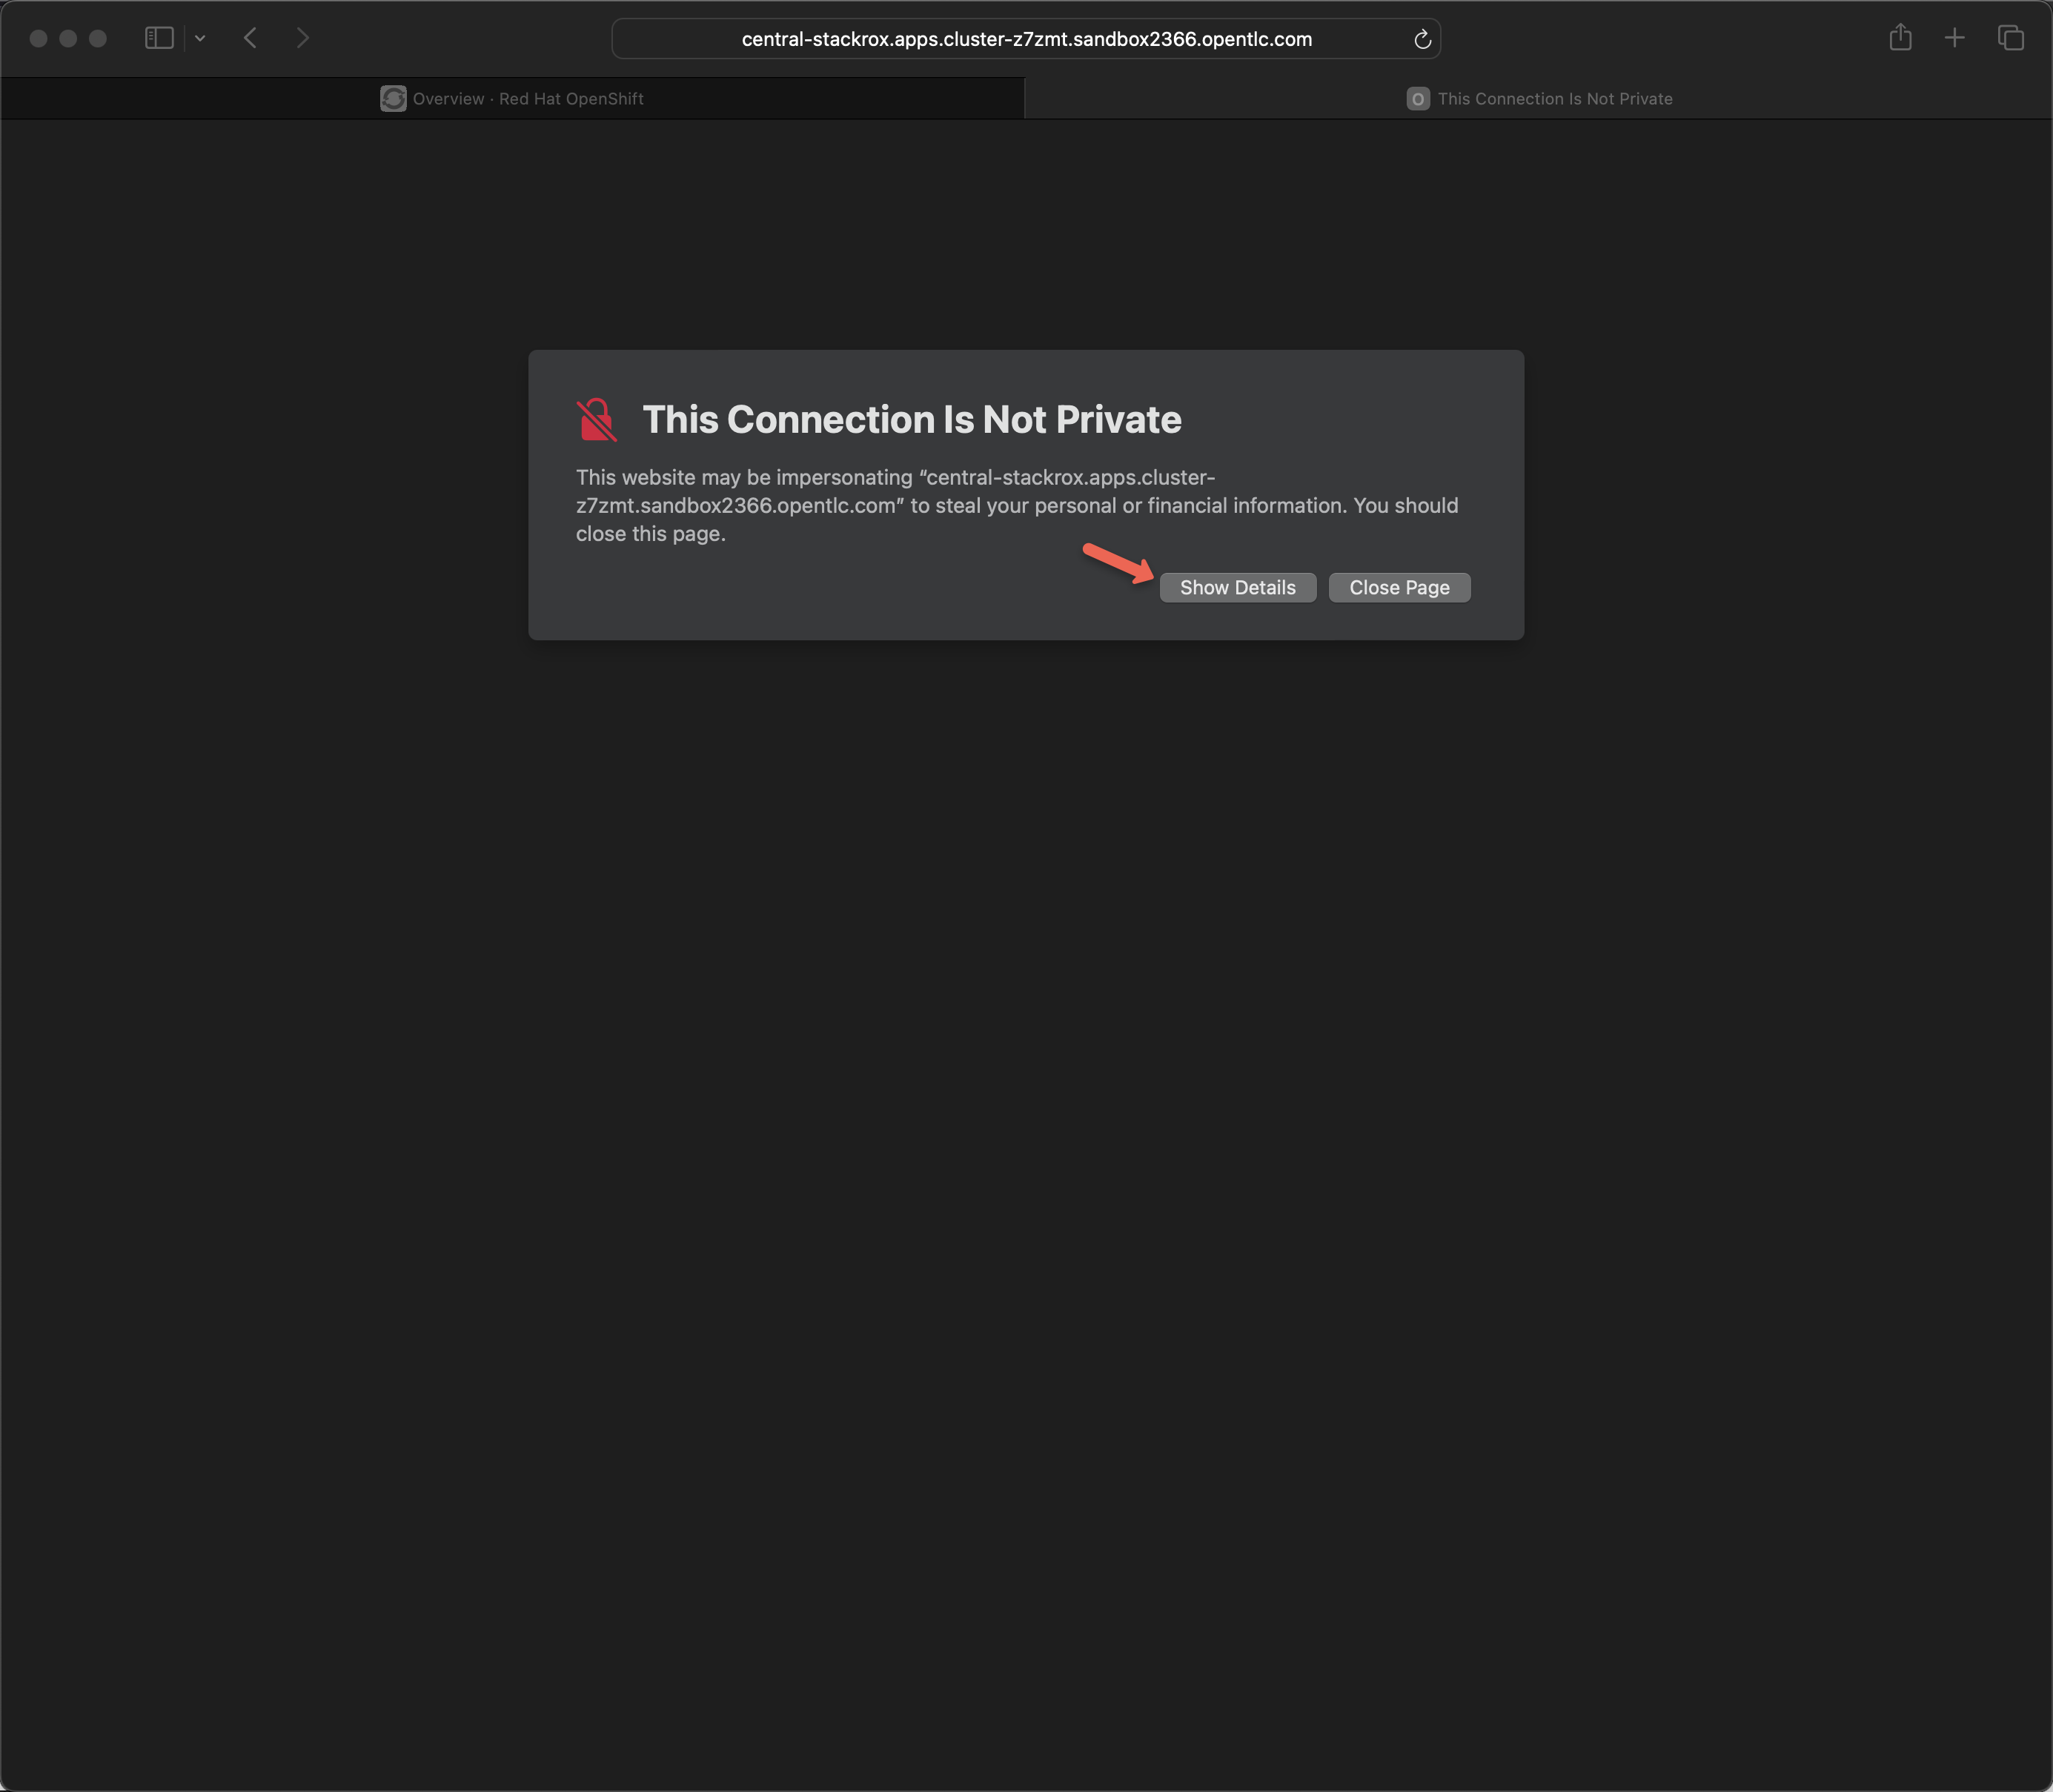Screen dimensions: 2053x1792
Task: Click the This Connection Is Not Private heading
Action: pos(911,420)
